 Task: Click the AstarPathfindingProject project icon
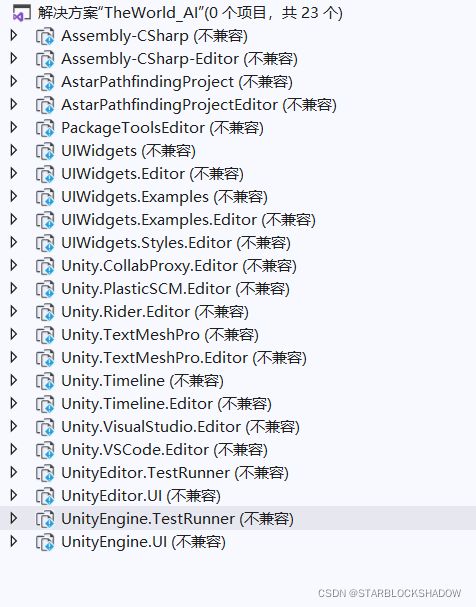pos(45,82)
